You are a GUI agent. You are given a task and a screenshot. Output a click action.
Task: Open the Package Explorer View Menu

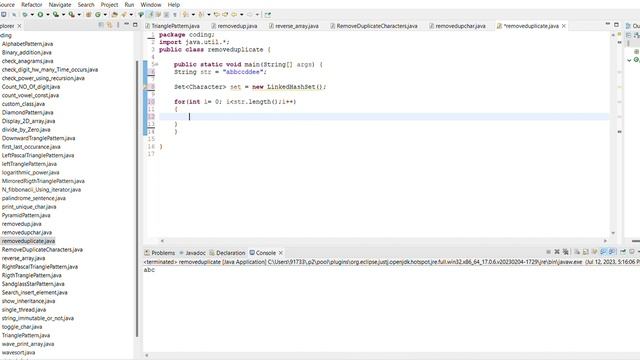118,25
